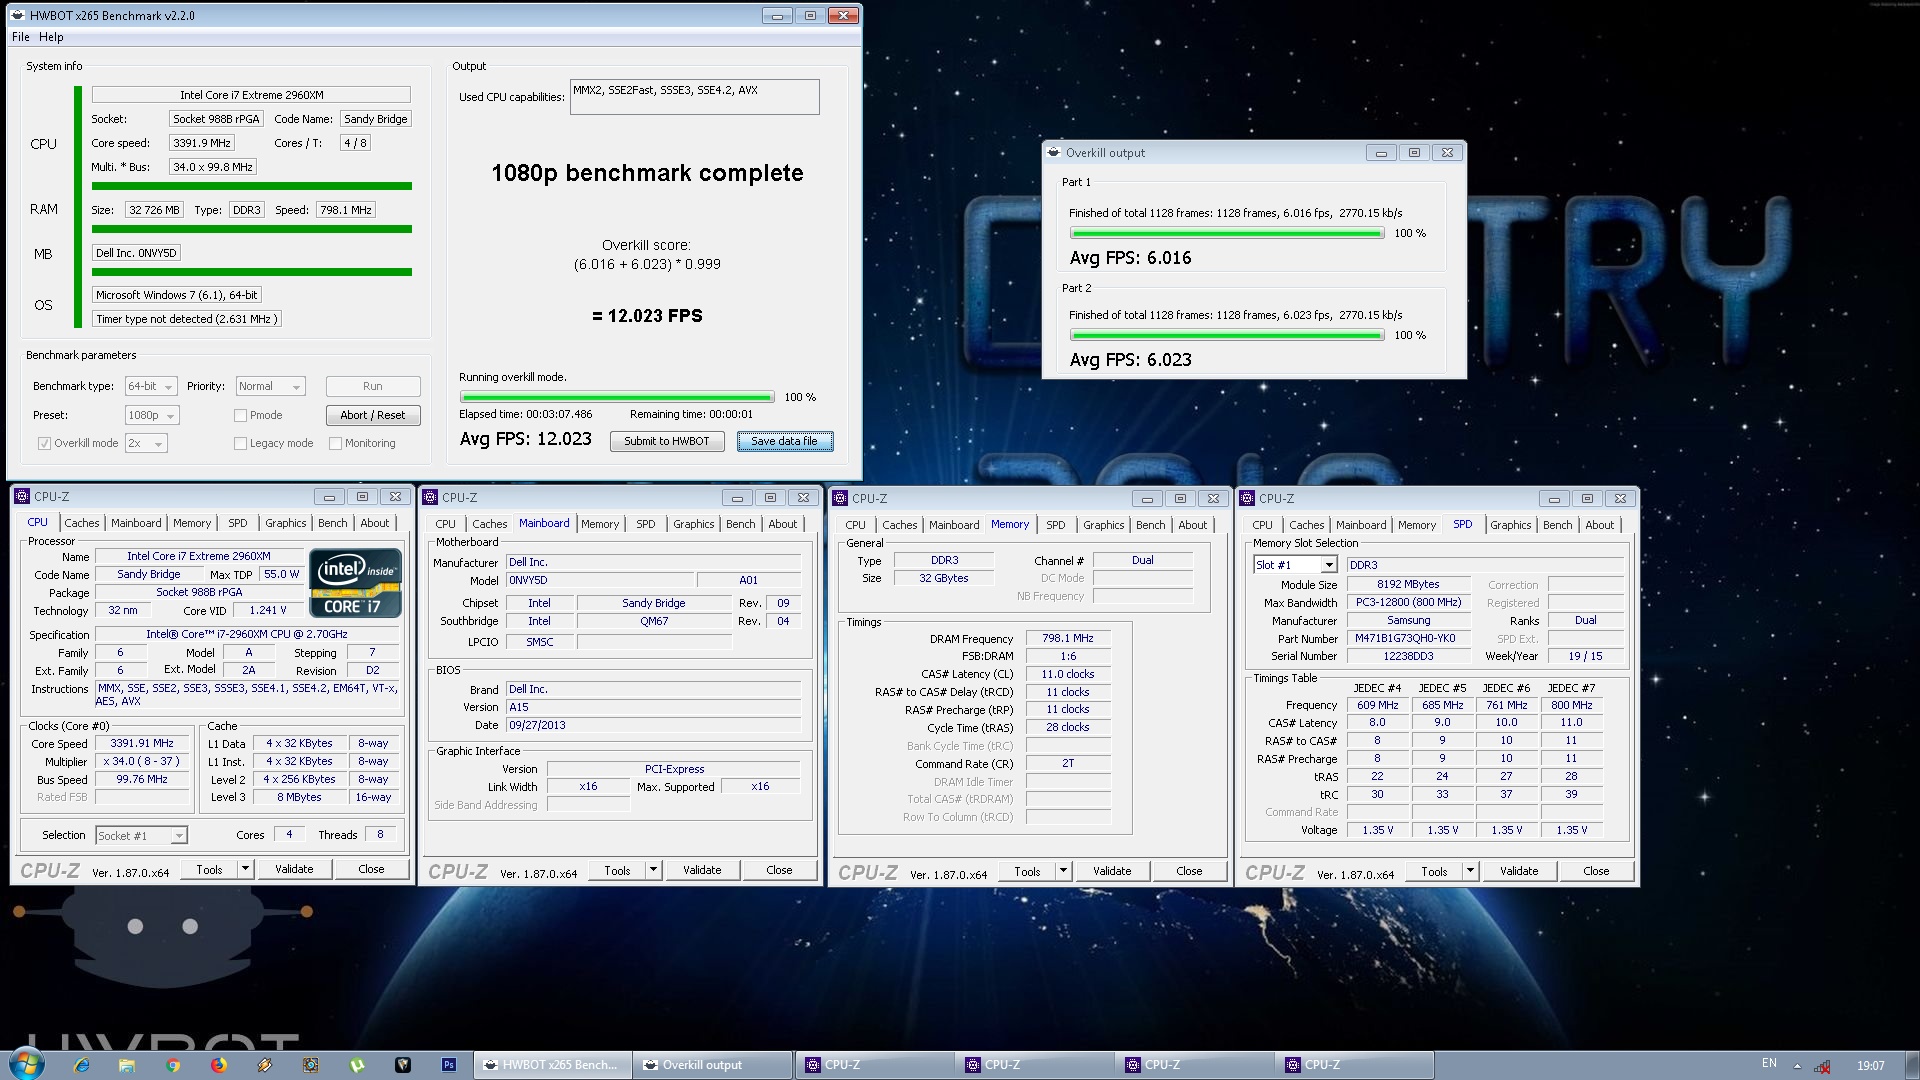Open Photoshop from the taskbar

(449, 1065)
